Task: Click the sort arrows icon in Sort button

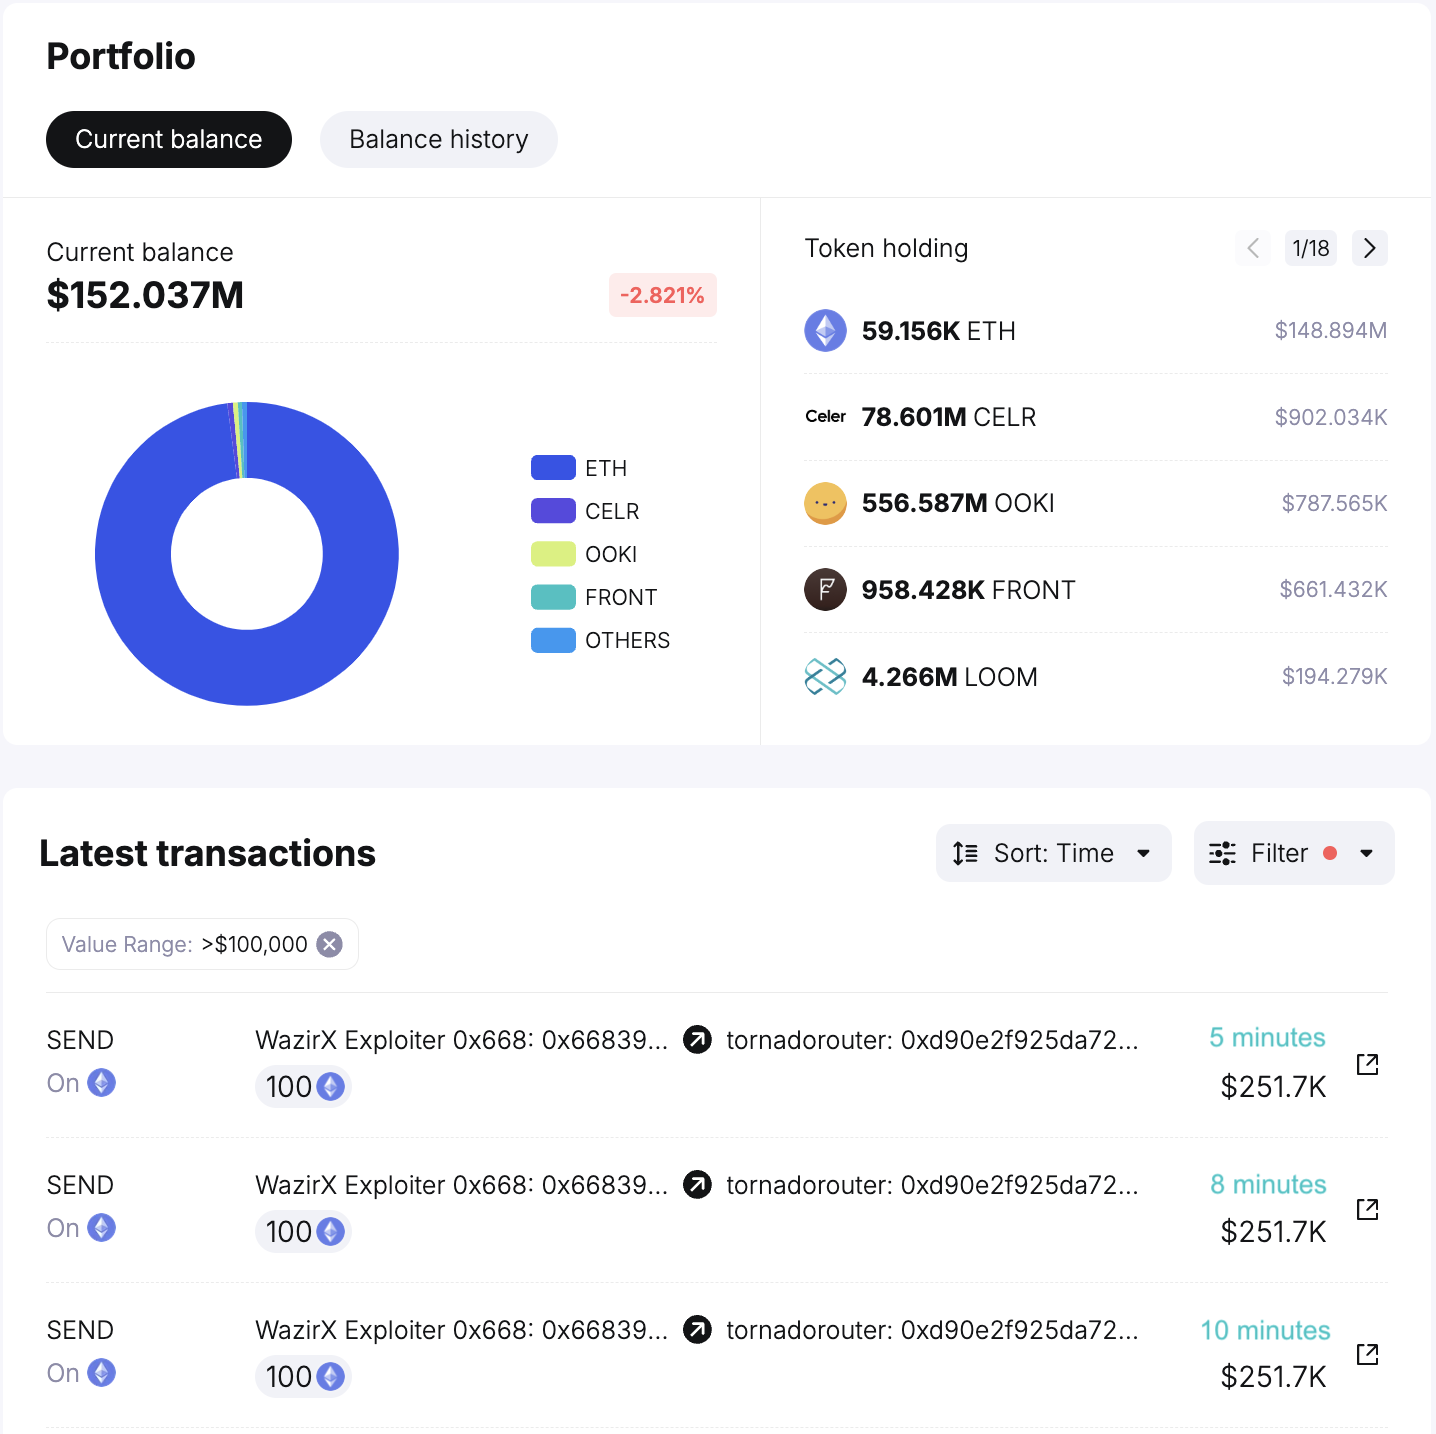Action: click(x=964, y=853)
